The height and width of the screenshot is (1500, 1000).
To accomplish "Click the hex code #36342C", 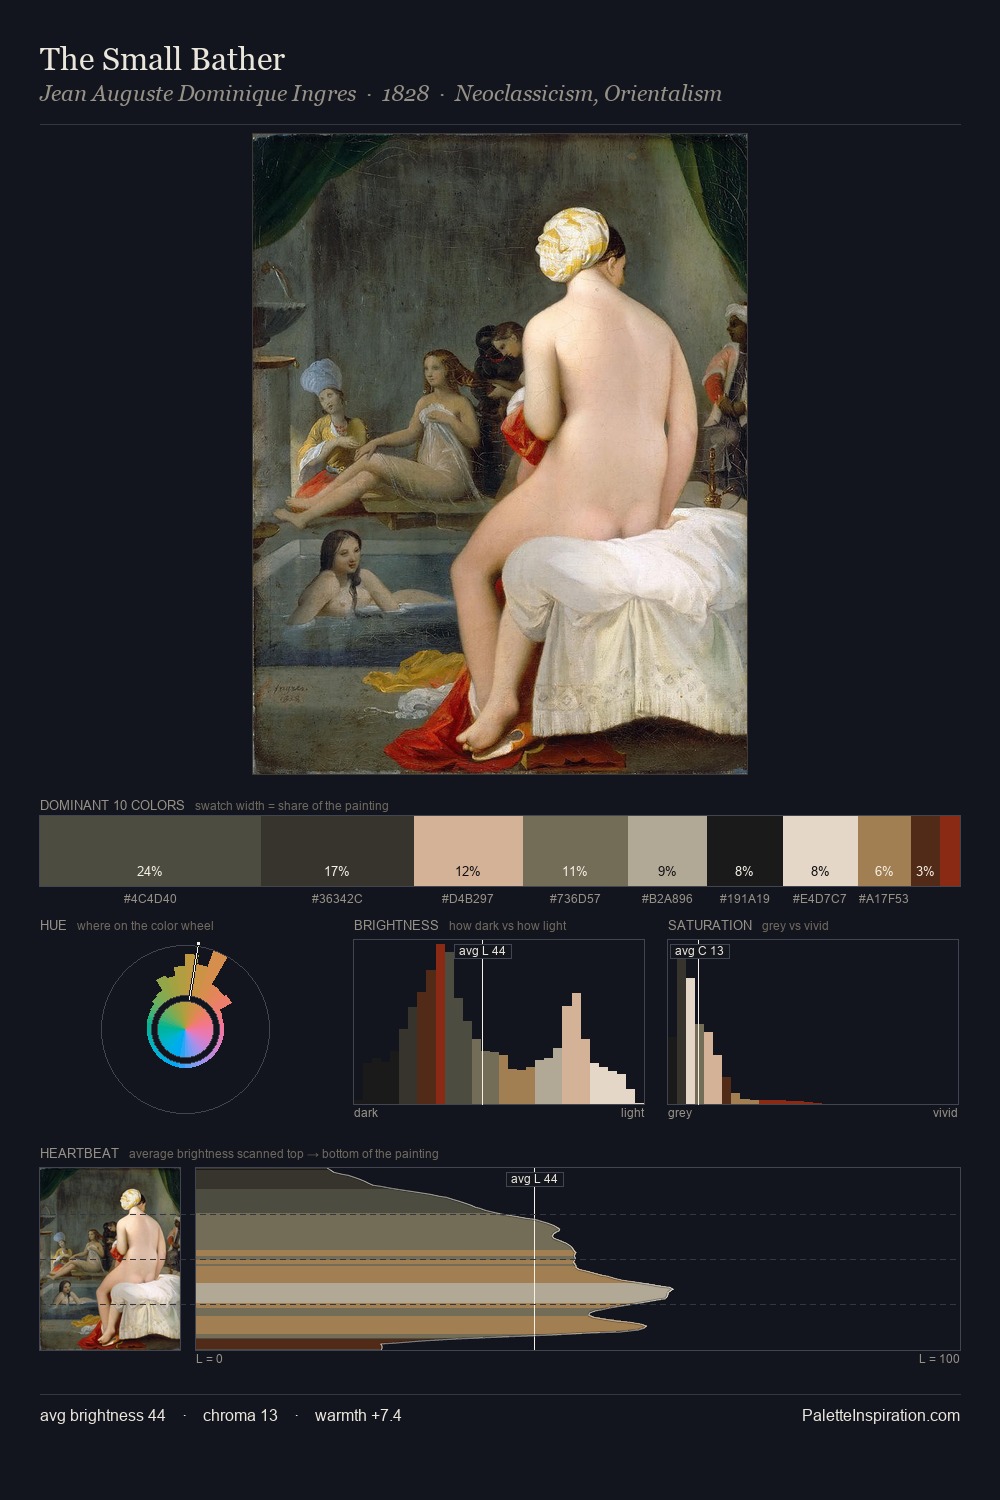I will (337, 899).
